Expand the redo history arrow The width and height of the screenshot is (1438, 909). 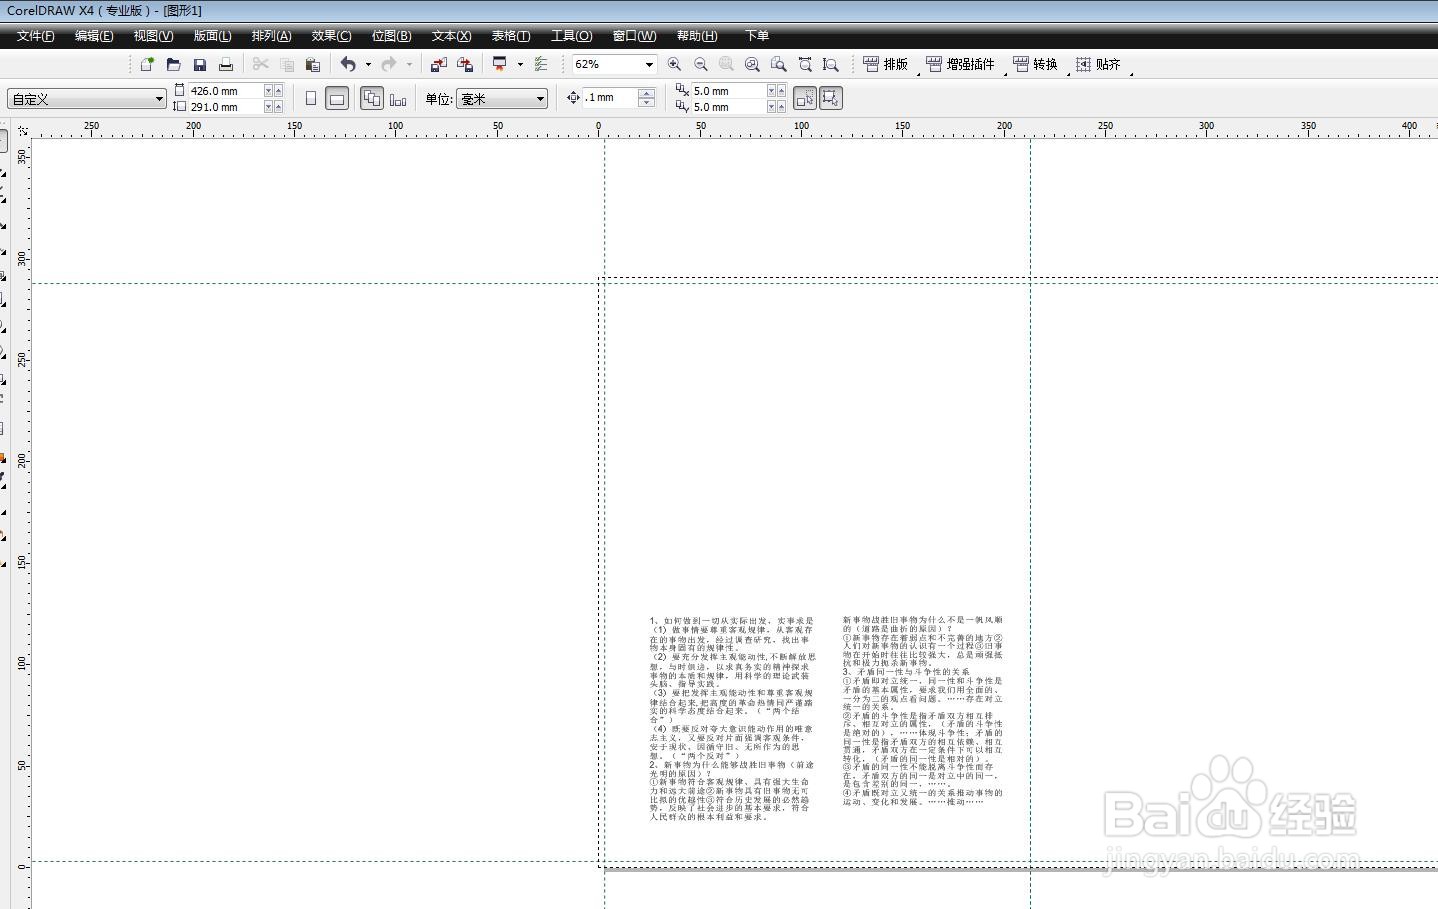(x=409, y=64)
